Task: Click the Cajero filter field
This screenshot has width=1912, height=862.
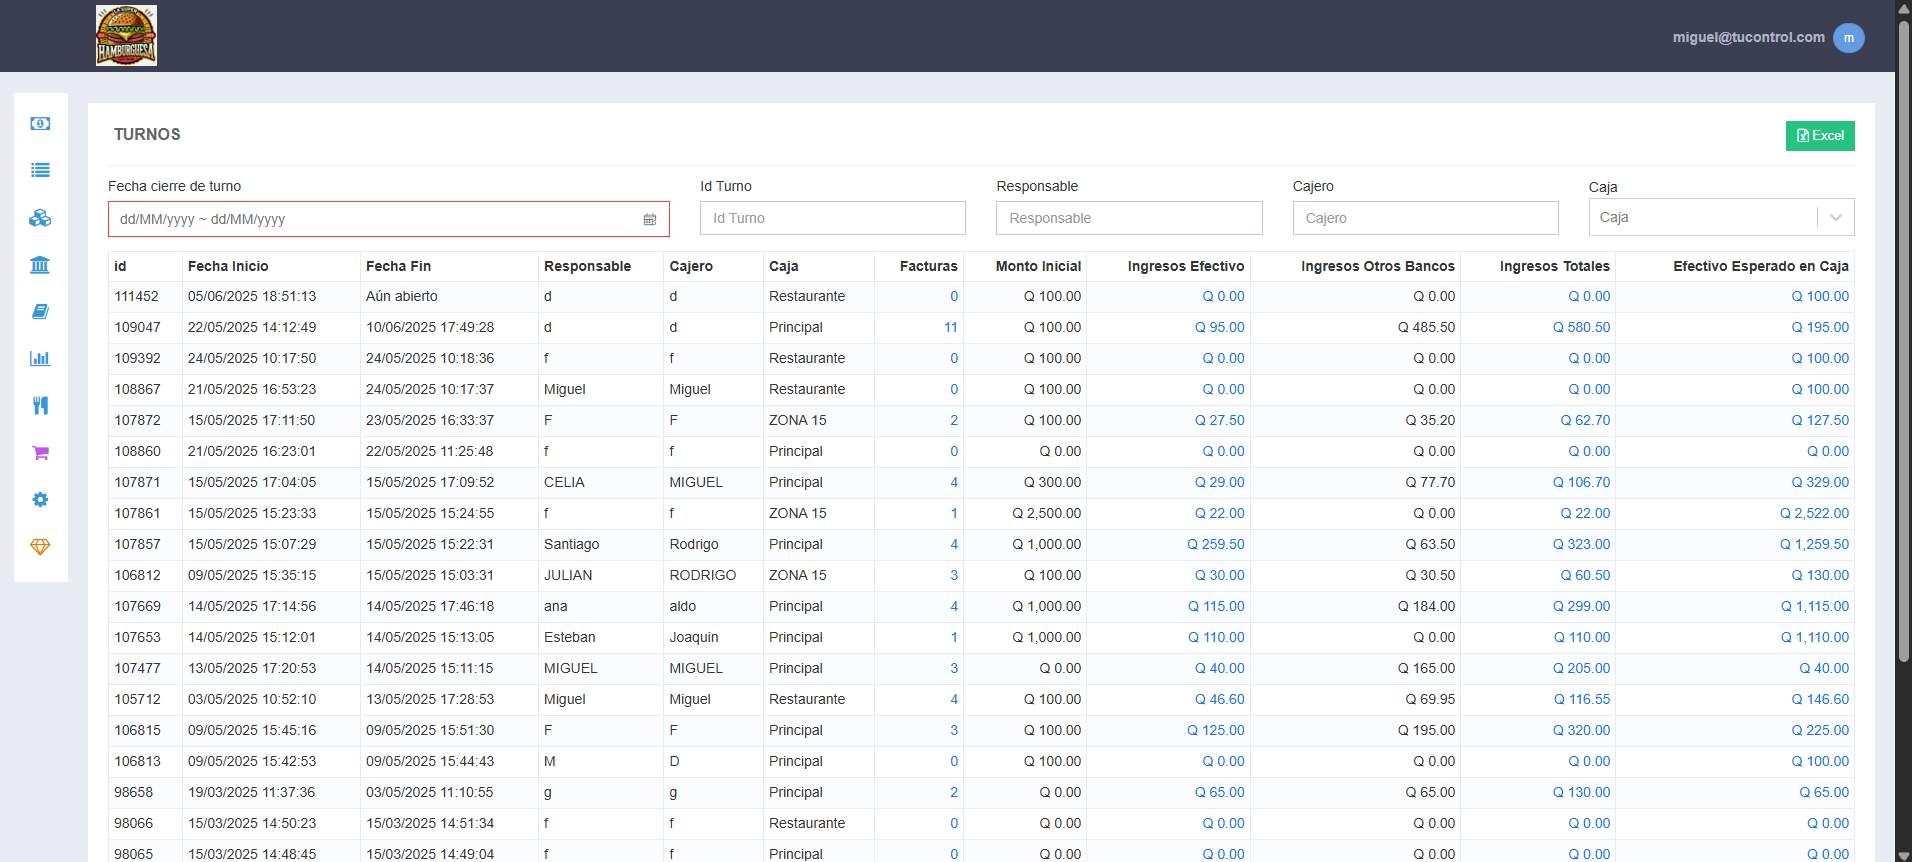Action: click(x=1425, y=218)
